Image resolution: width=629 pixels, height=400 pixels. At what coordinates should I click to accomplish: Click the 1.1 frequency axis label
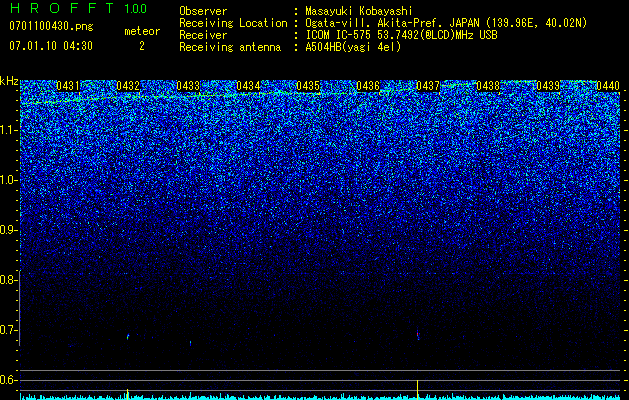click(8, 130)
